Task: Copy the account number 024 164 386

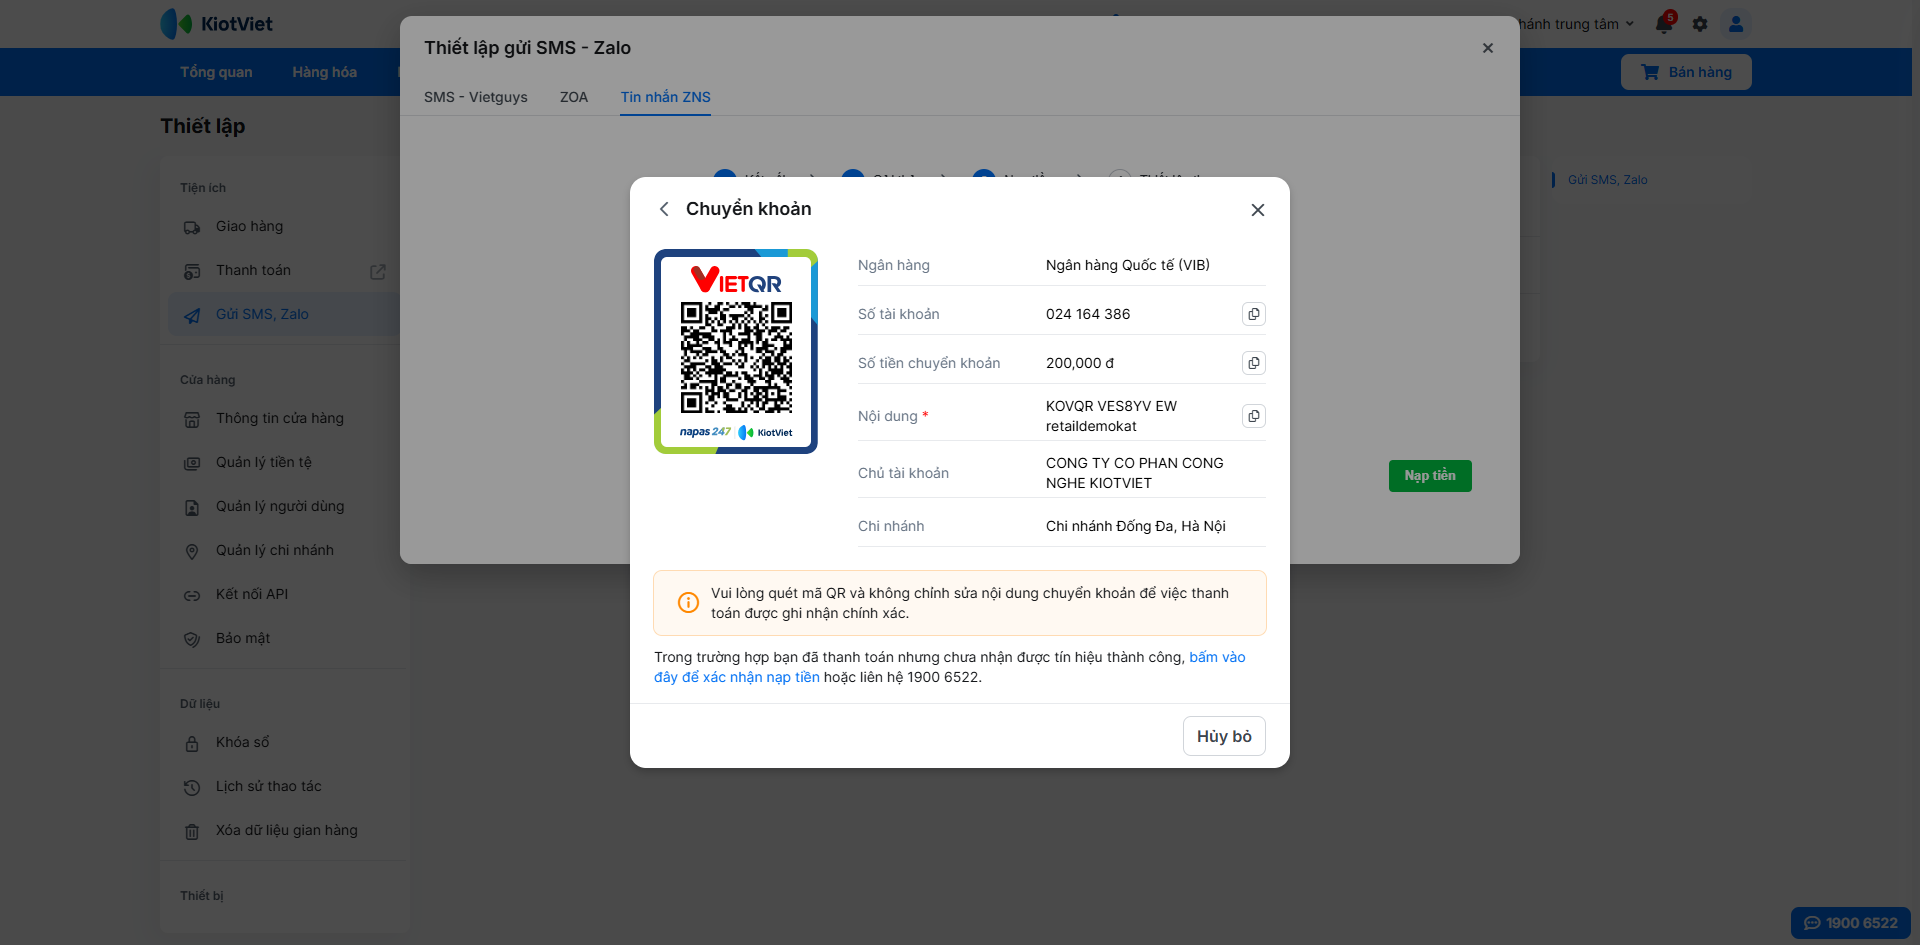Action: [x=1253, y=314]
